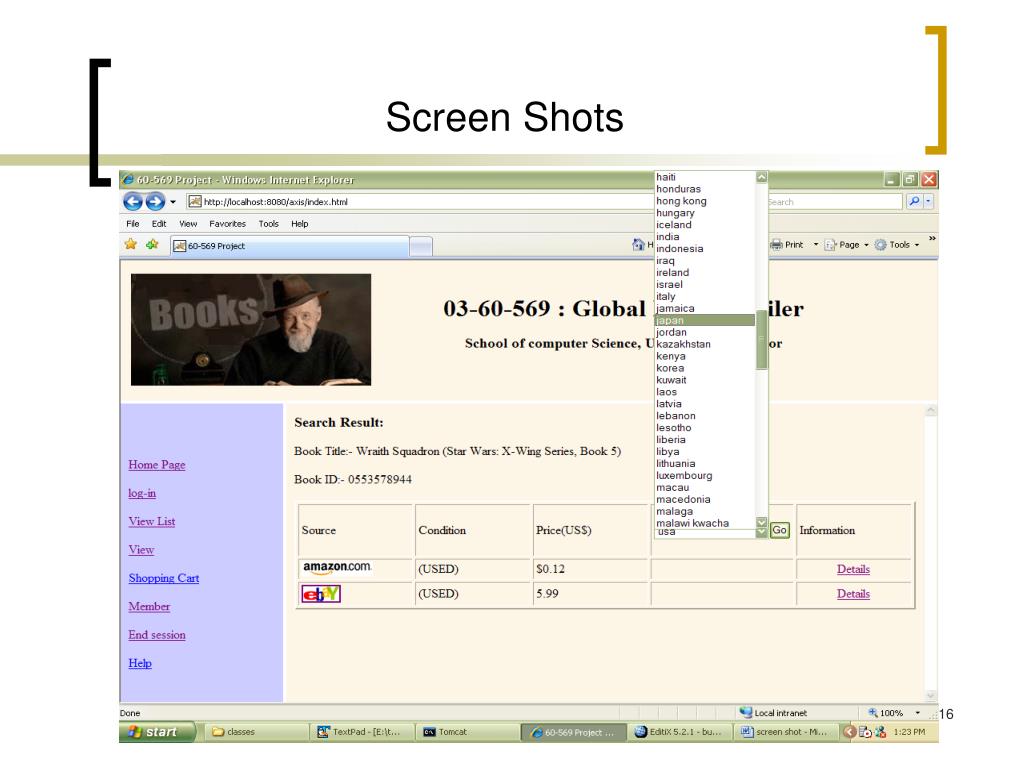Click the system tray clock 1:23 PM

pos(909,732)
